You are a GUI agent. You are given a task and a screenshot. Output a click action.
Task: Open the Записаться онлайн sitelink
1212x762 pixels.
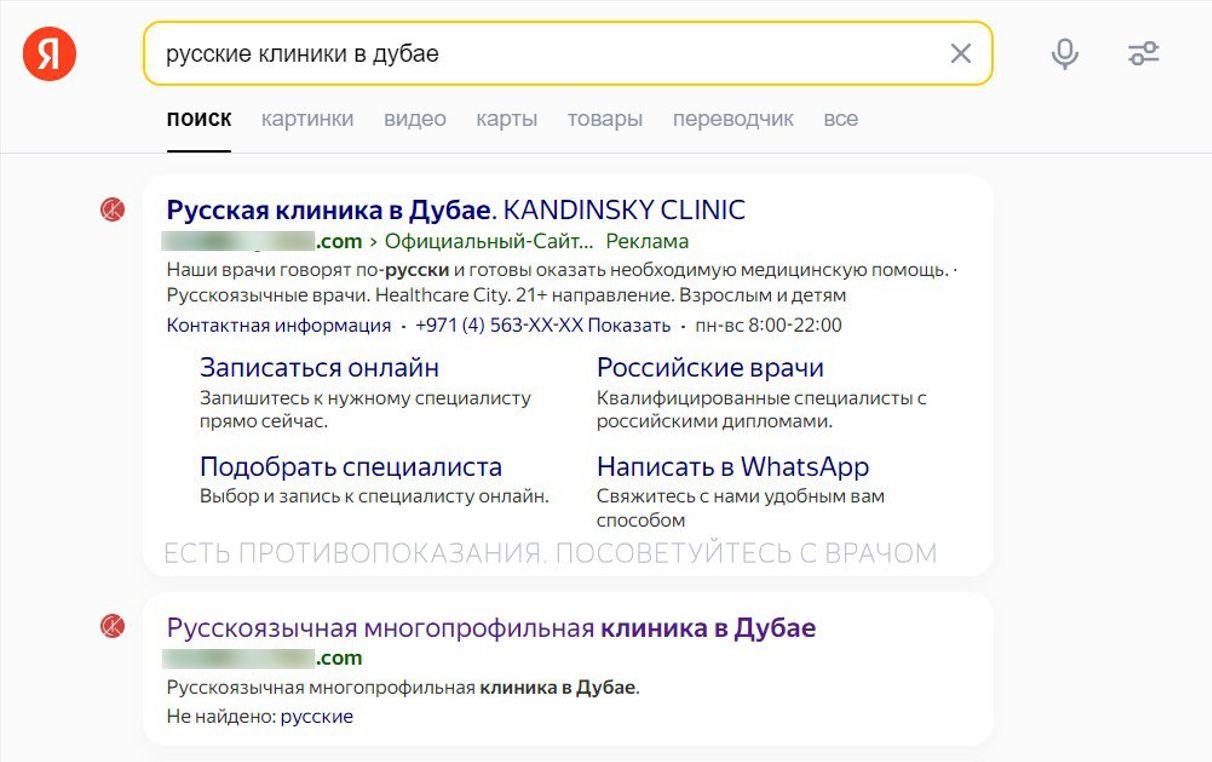(319, 368)
